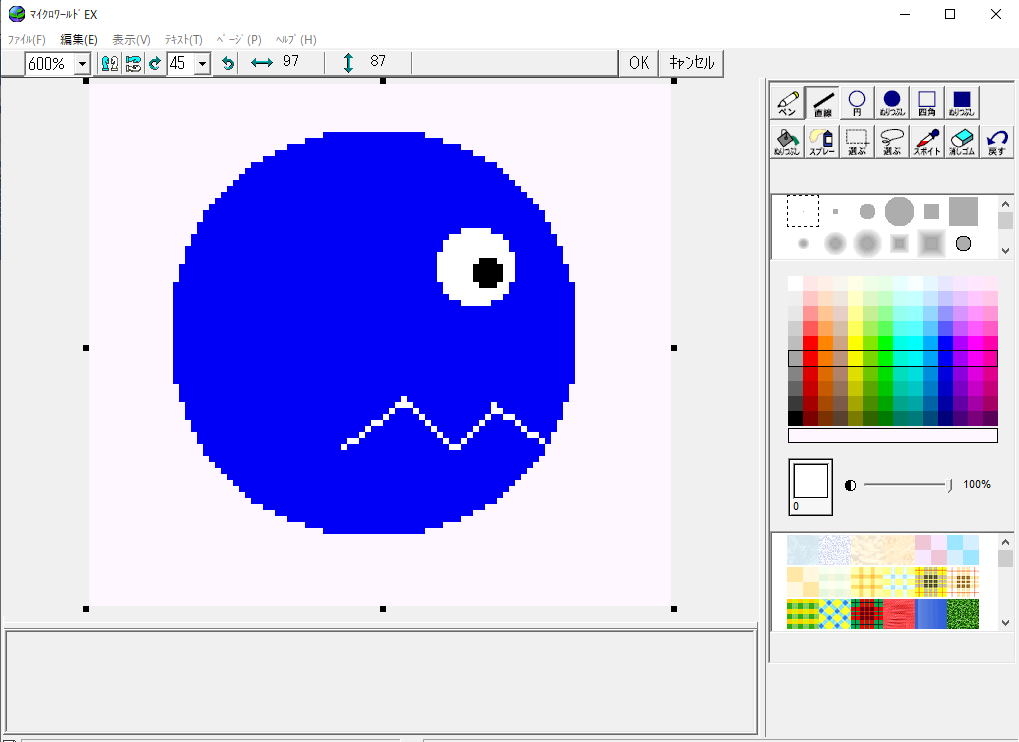Viewport: 1019px width, 742px height.
Task: Open the ファイル(F) menu
Action: point(27,40)
